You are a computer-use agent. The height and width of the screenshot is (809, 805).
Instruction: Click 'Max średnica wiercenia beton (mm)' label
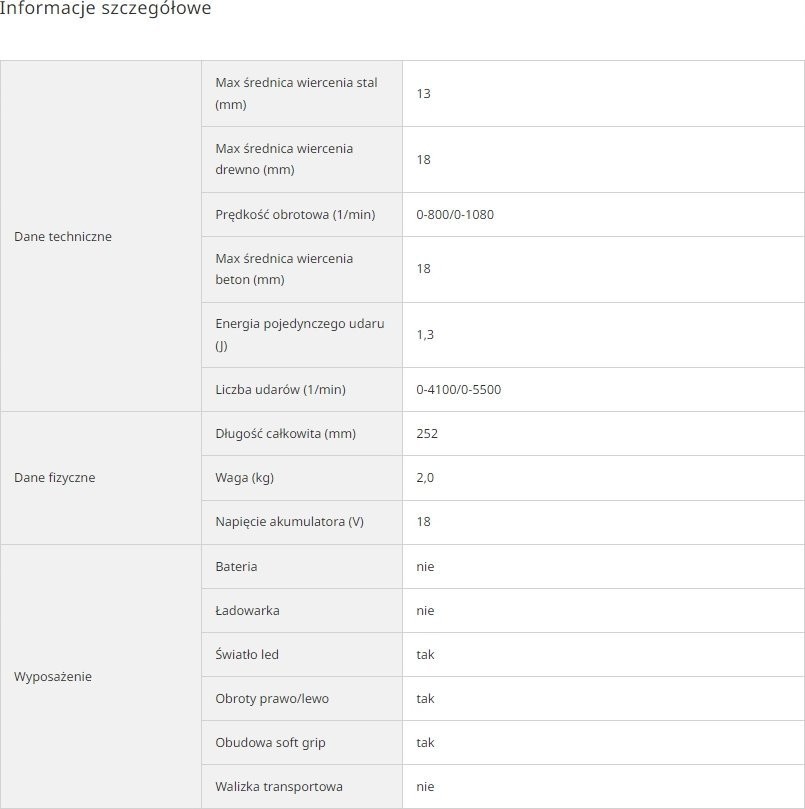tap(284, 269)
